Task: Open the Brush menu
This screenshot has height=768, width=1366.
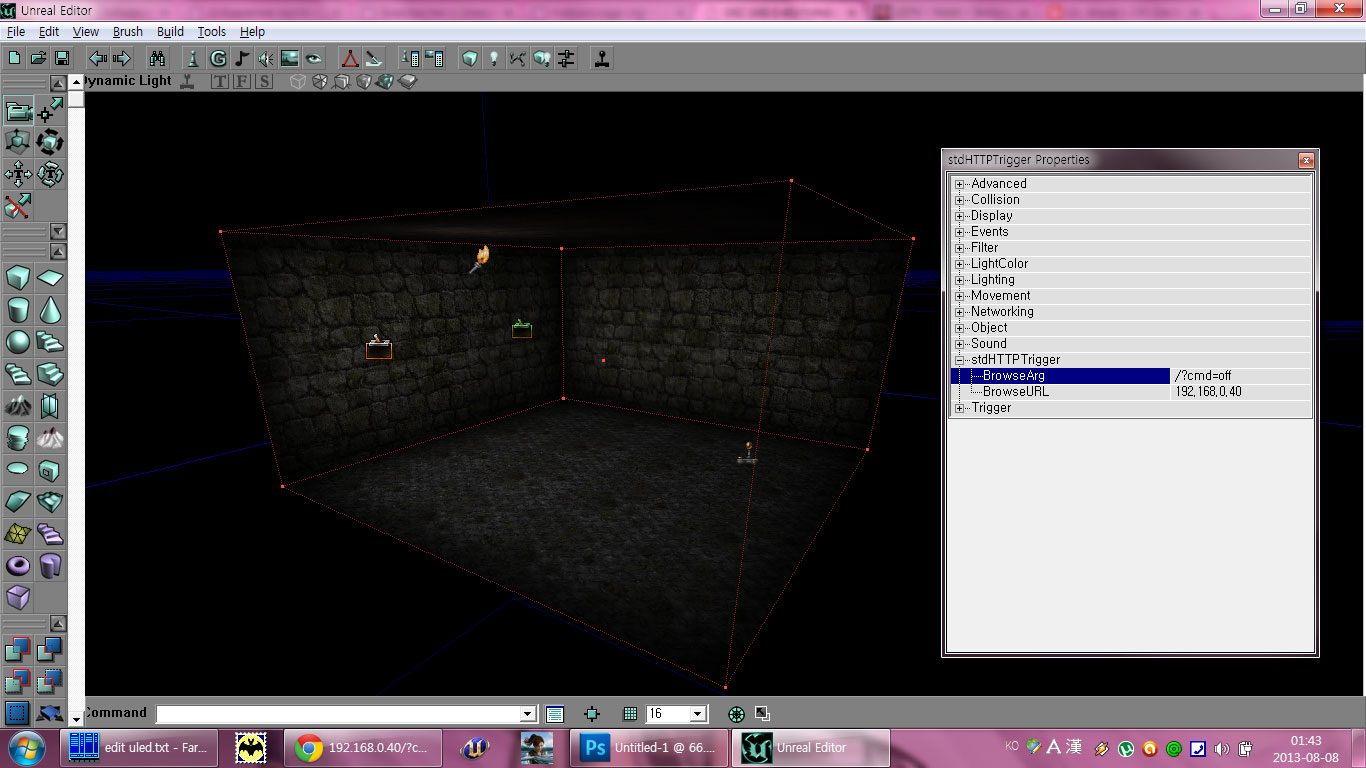Action: (128, 32)
